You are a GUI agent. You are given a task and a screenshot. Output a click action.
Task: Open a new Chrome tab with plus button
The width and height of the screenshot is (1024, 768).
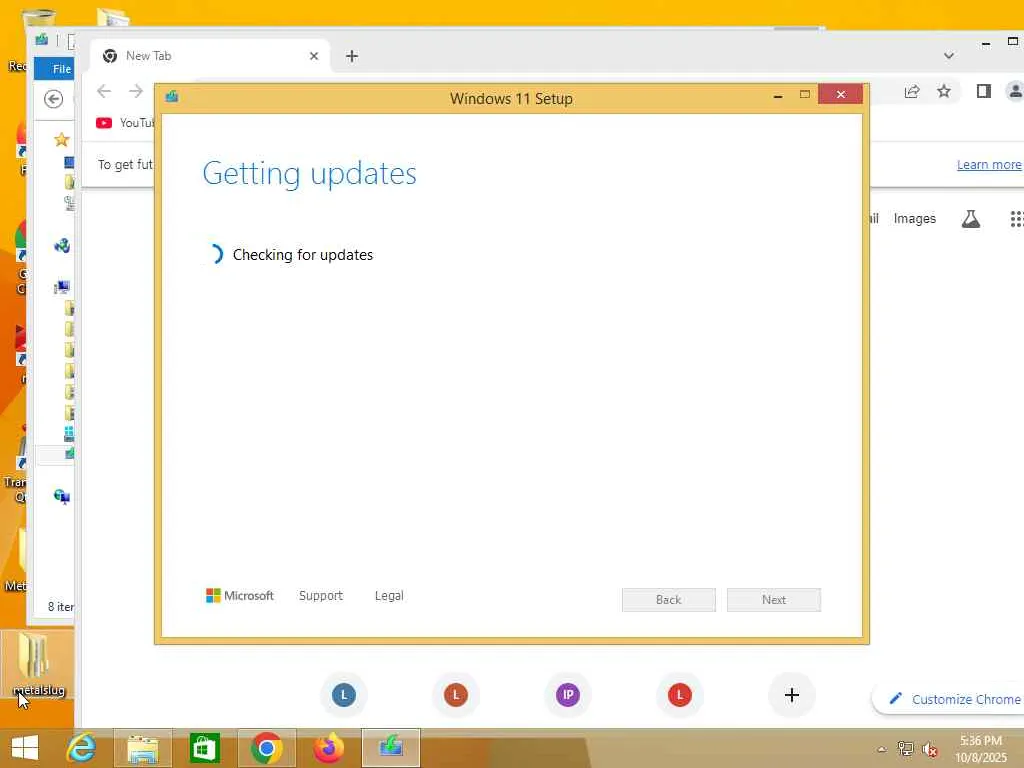click(x=352, y=56)
